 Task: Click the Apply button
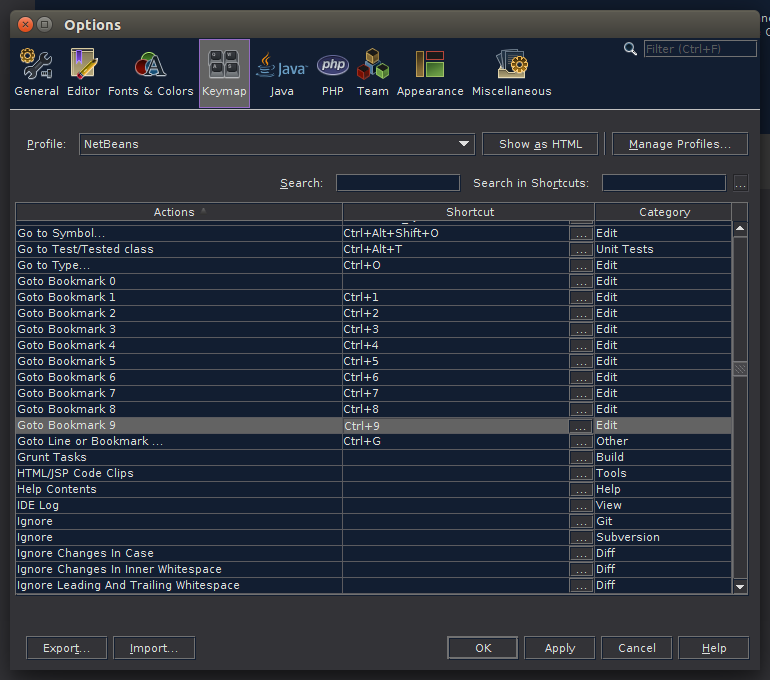(x=559, y=648)
